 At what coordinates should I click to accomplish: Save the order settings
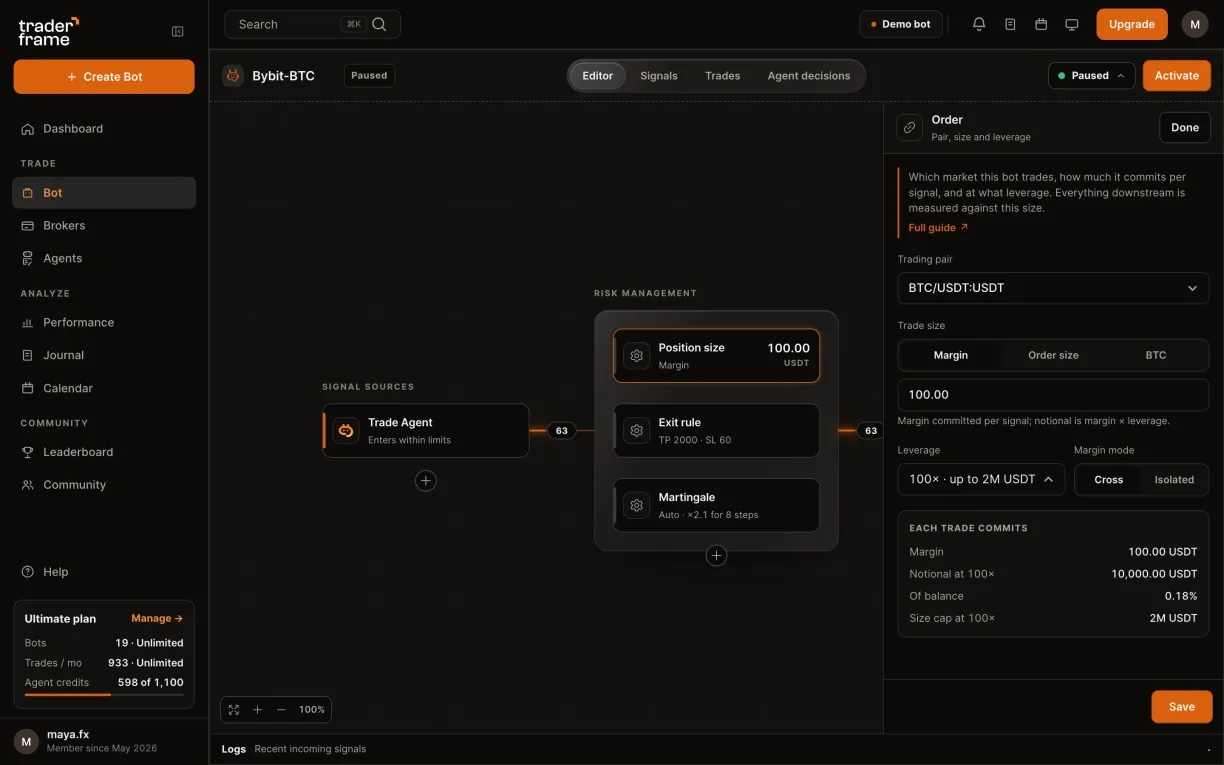(1182, 707)
